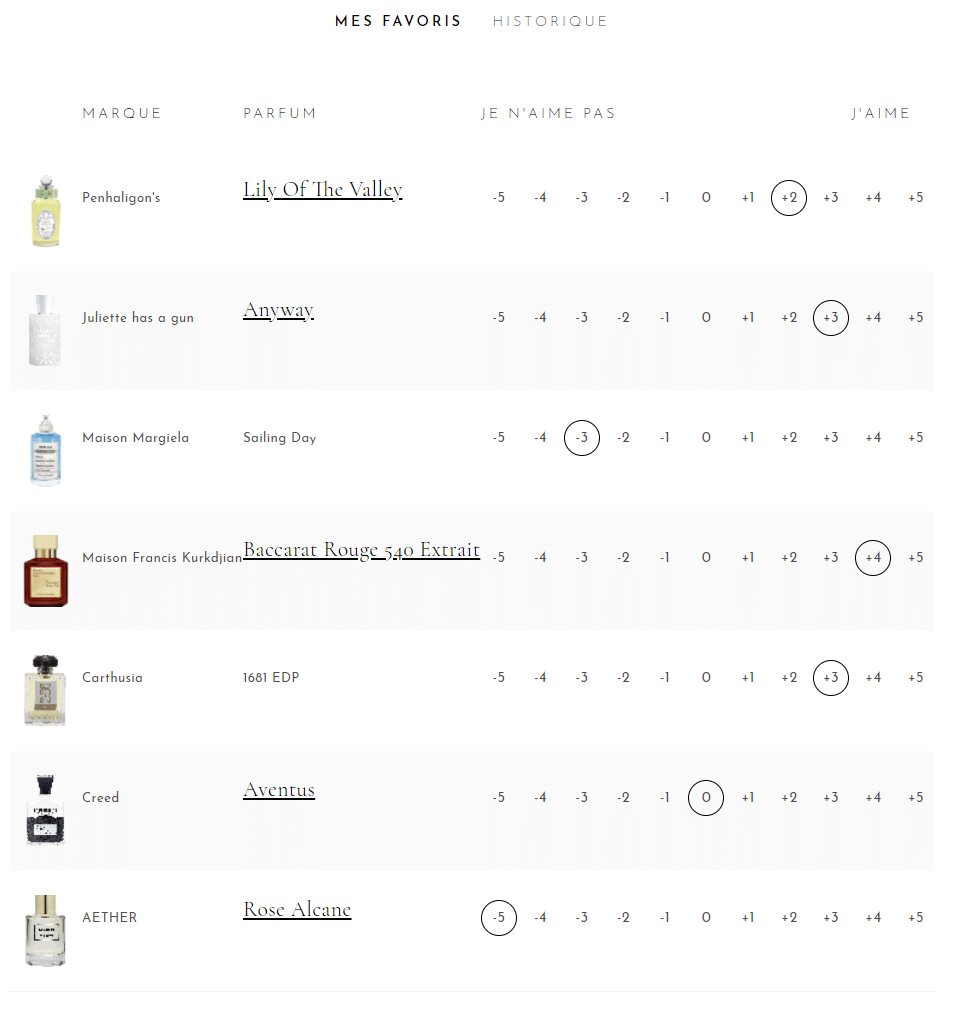This screenshot has width=978, height=1009.
Task: Rate Anyway as -2
Action: tap(623, 318)
